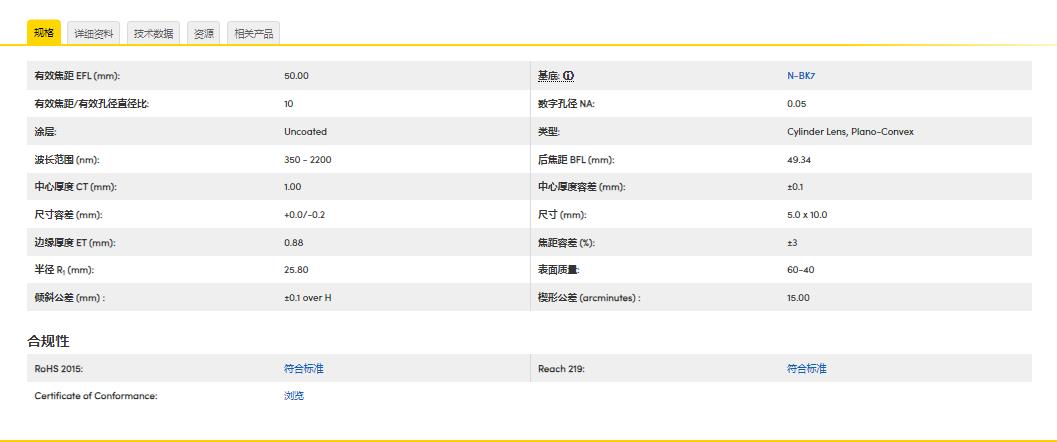Viewport: 1057px width, 442px height.
Task: Select the 技术数据 tab
Action: (x=153, y=33)
